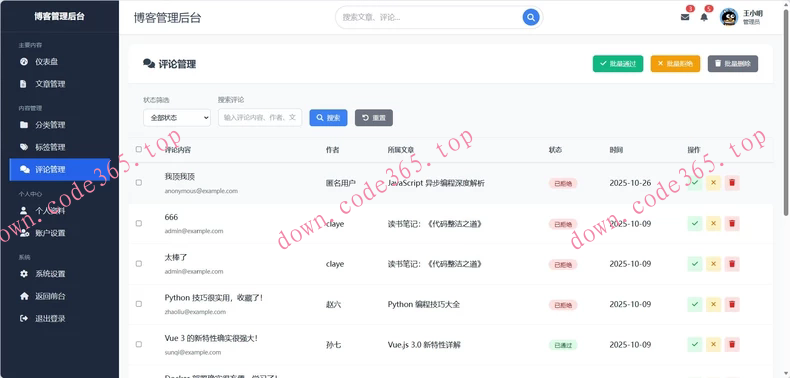790x378 pixels.
Task: Reject the Vue 3 comment by 孙七
Action: [x=713, y=345]
